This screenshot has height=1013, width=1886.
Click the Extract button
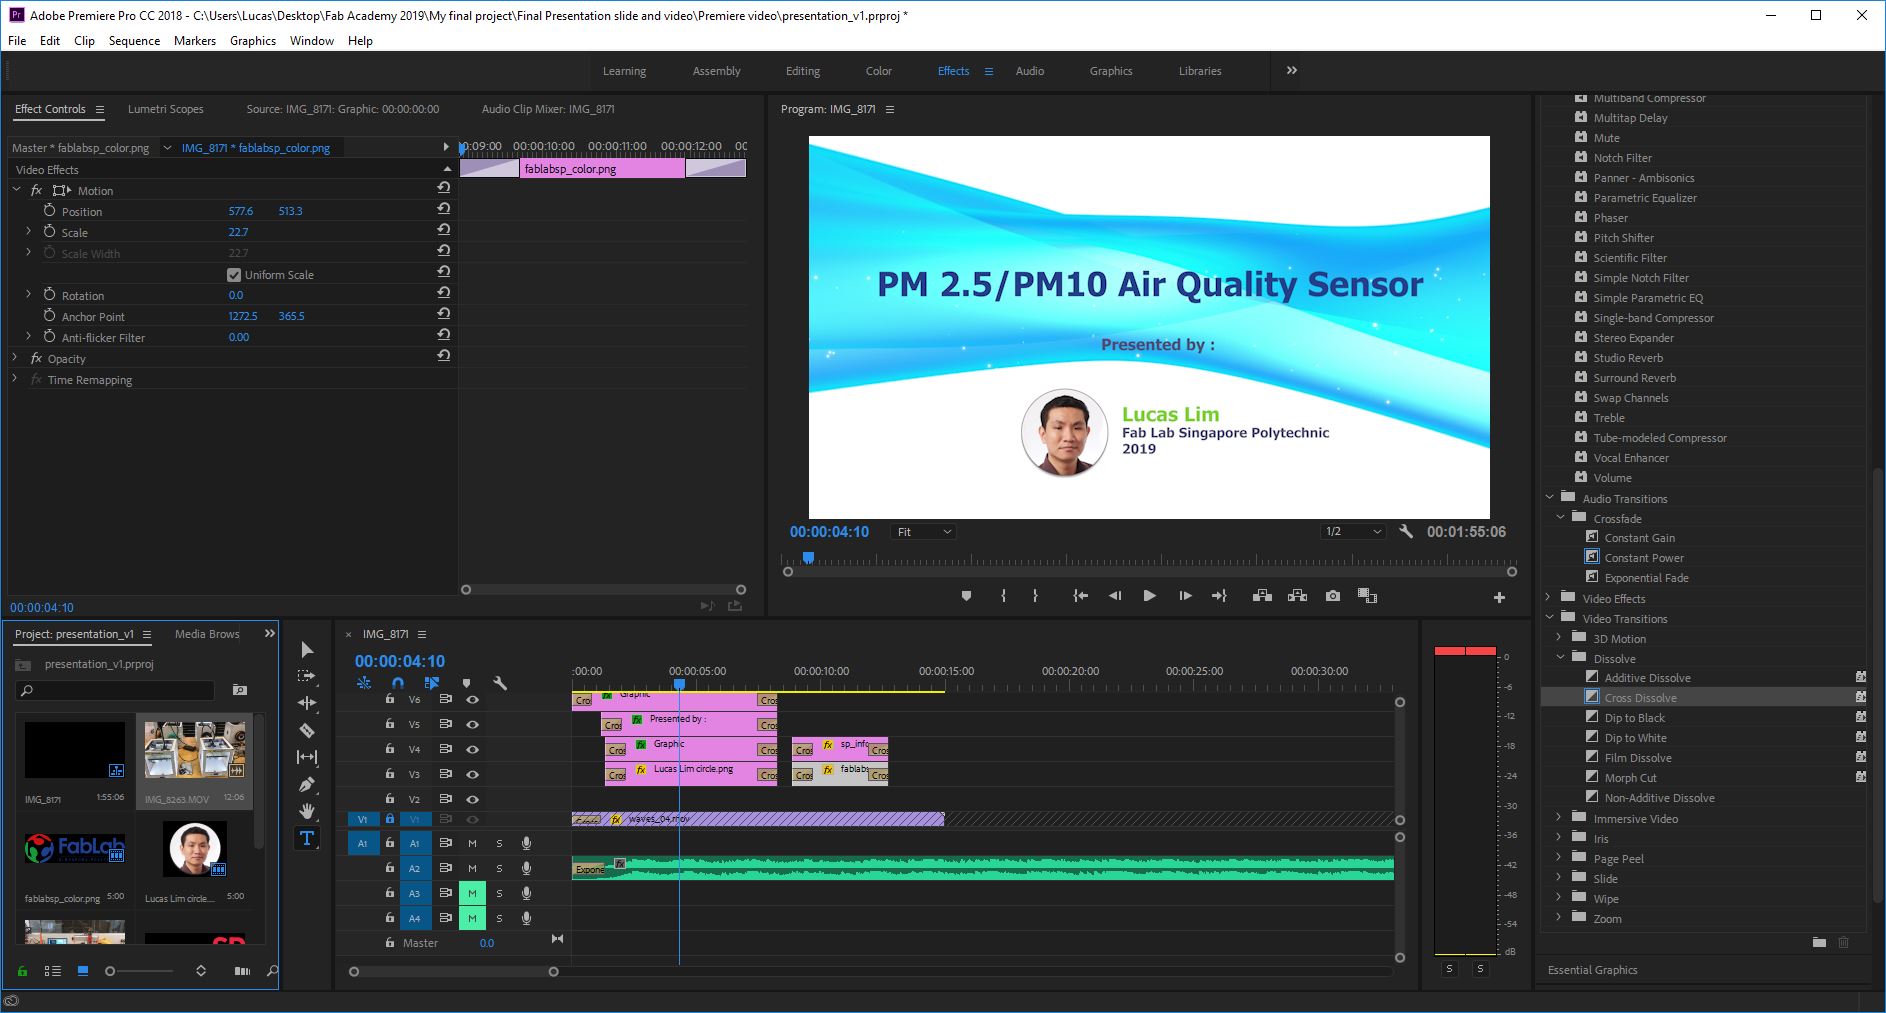click(x=1297, y=596)
